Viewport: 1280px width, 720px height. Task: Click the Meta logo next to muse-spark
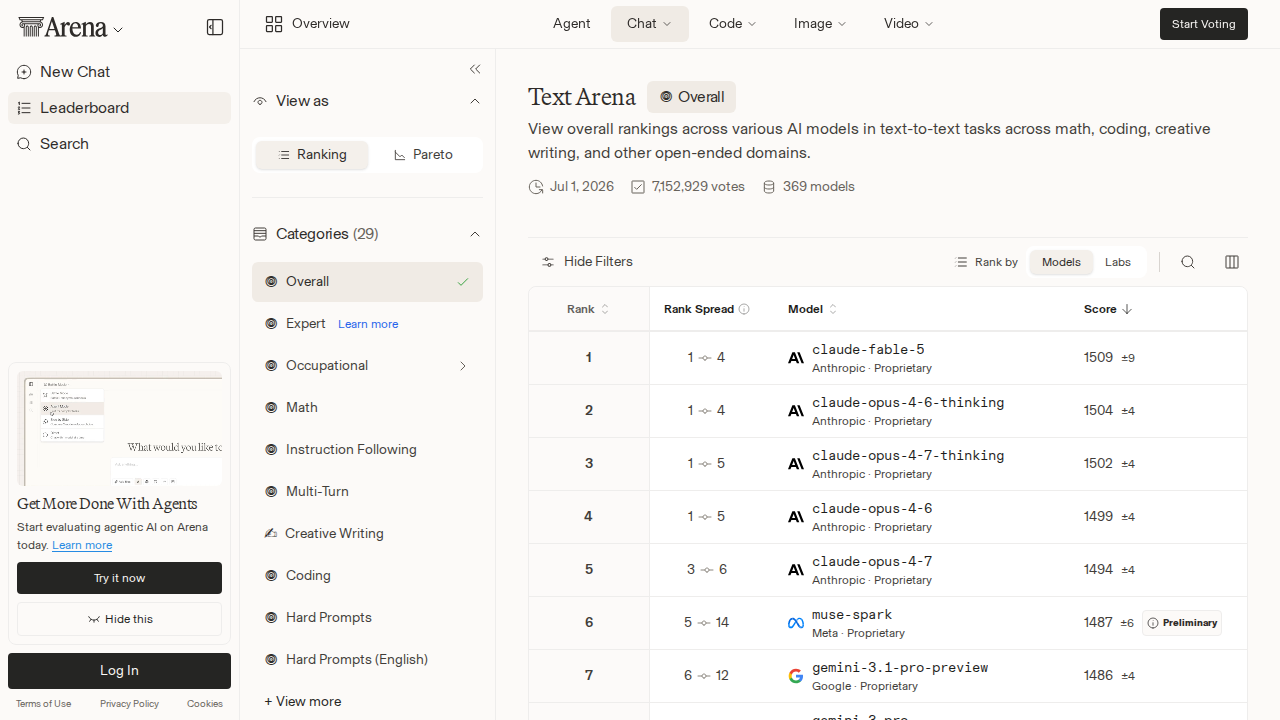(x=796, y=623)
